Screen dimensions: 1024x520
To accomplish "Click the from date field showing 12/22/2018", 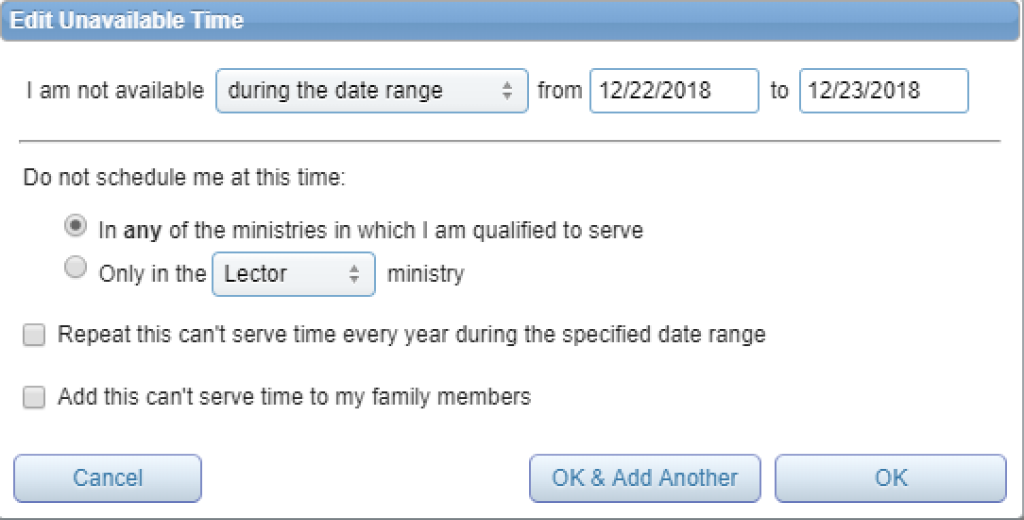I will (674, 91).
